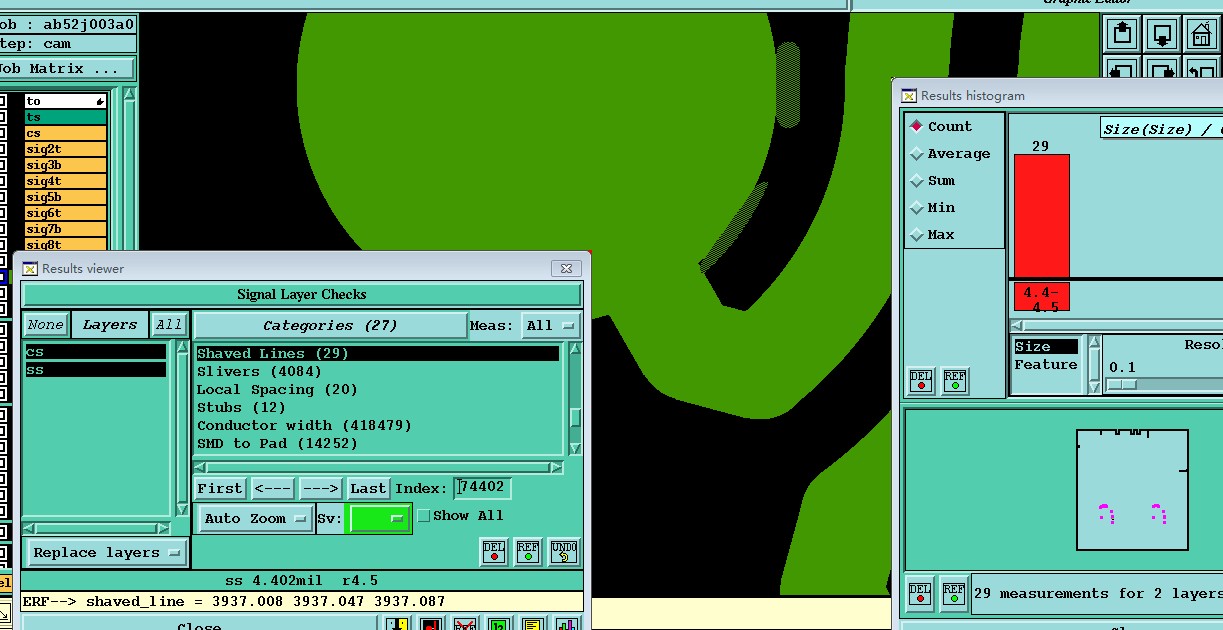Click the green numbered icon in Results viewer
Viewport: 1223px width, 630px height.
pyautogui.click(x=499, y=624)
